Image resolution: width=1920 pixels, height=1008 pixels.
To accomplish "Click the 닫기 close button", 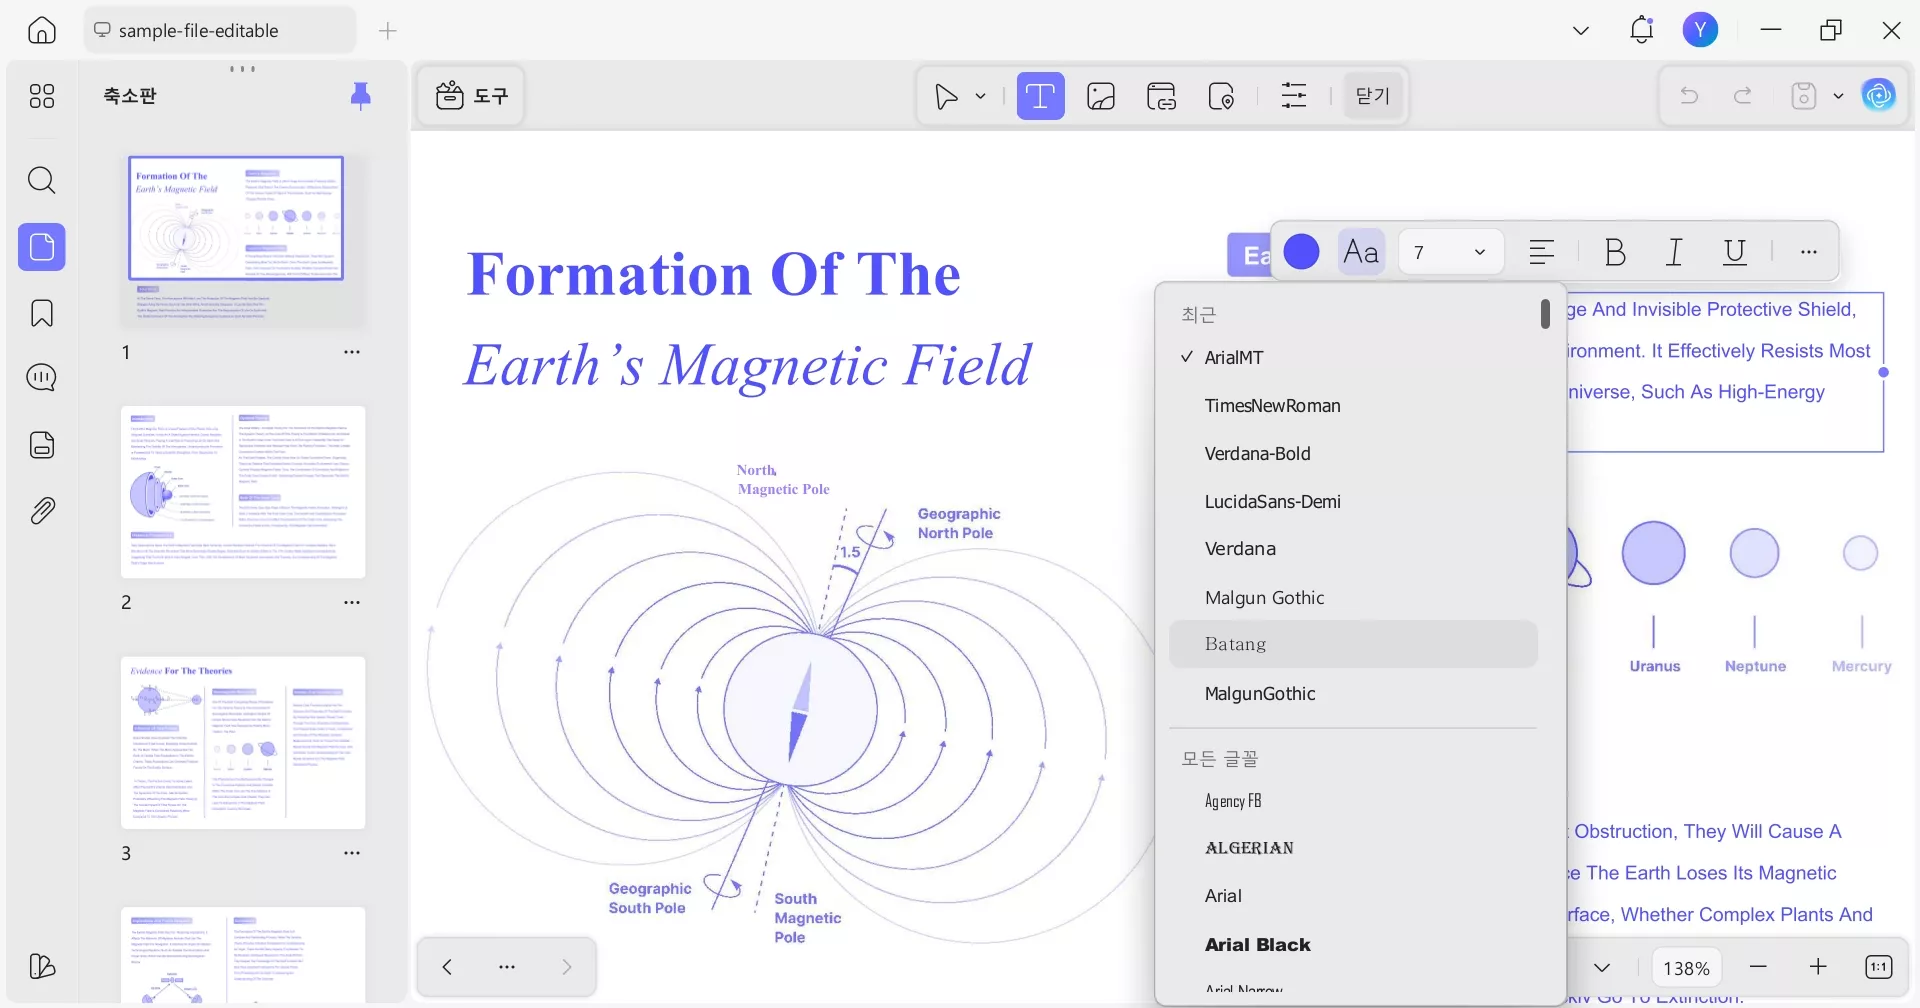I will [1372, 96].
